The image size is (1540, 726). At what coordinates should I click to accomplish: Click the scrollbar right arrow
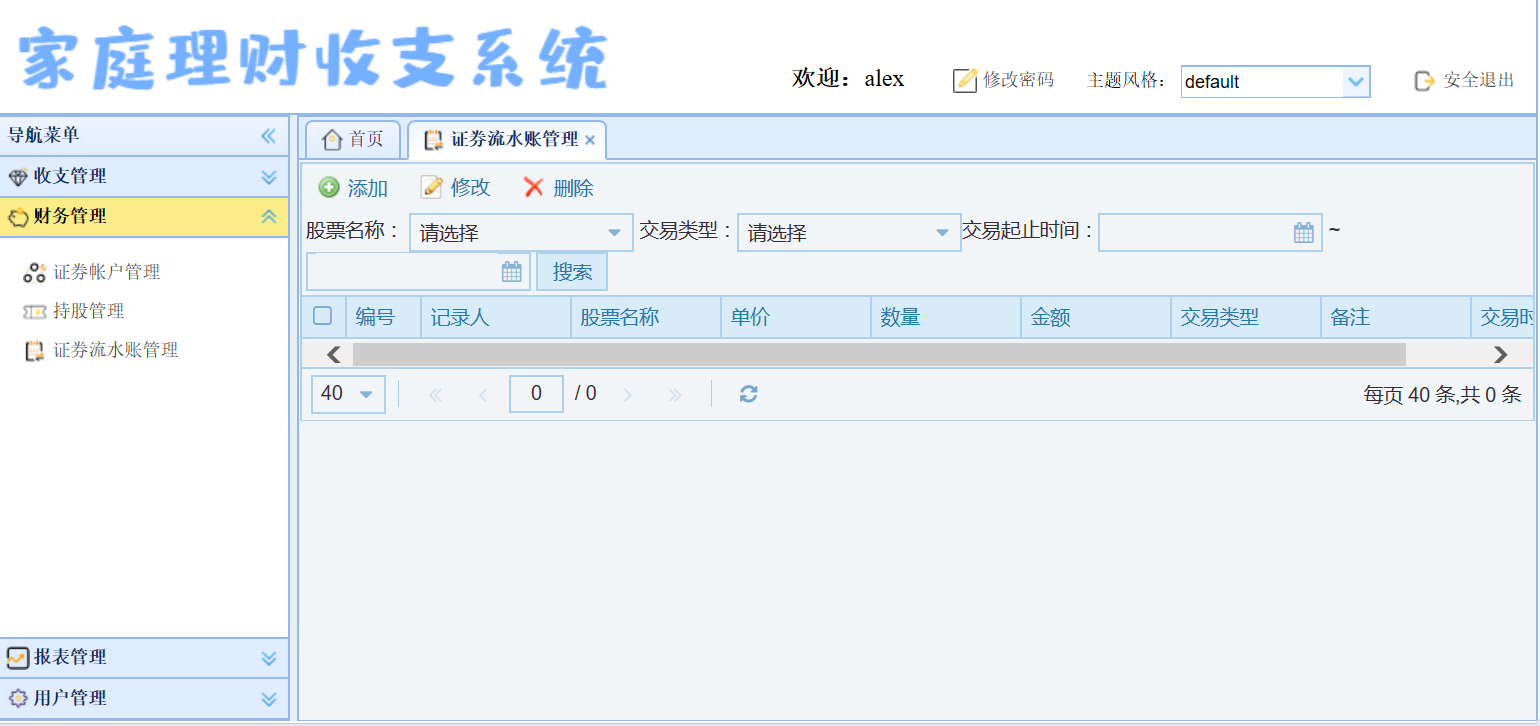tap(1500, 354)
